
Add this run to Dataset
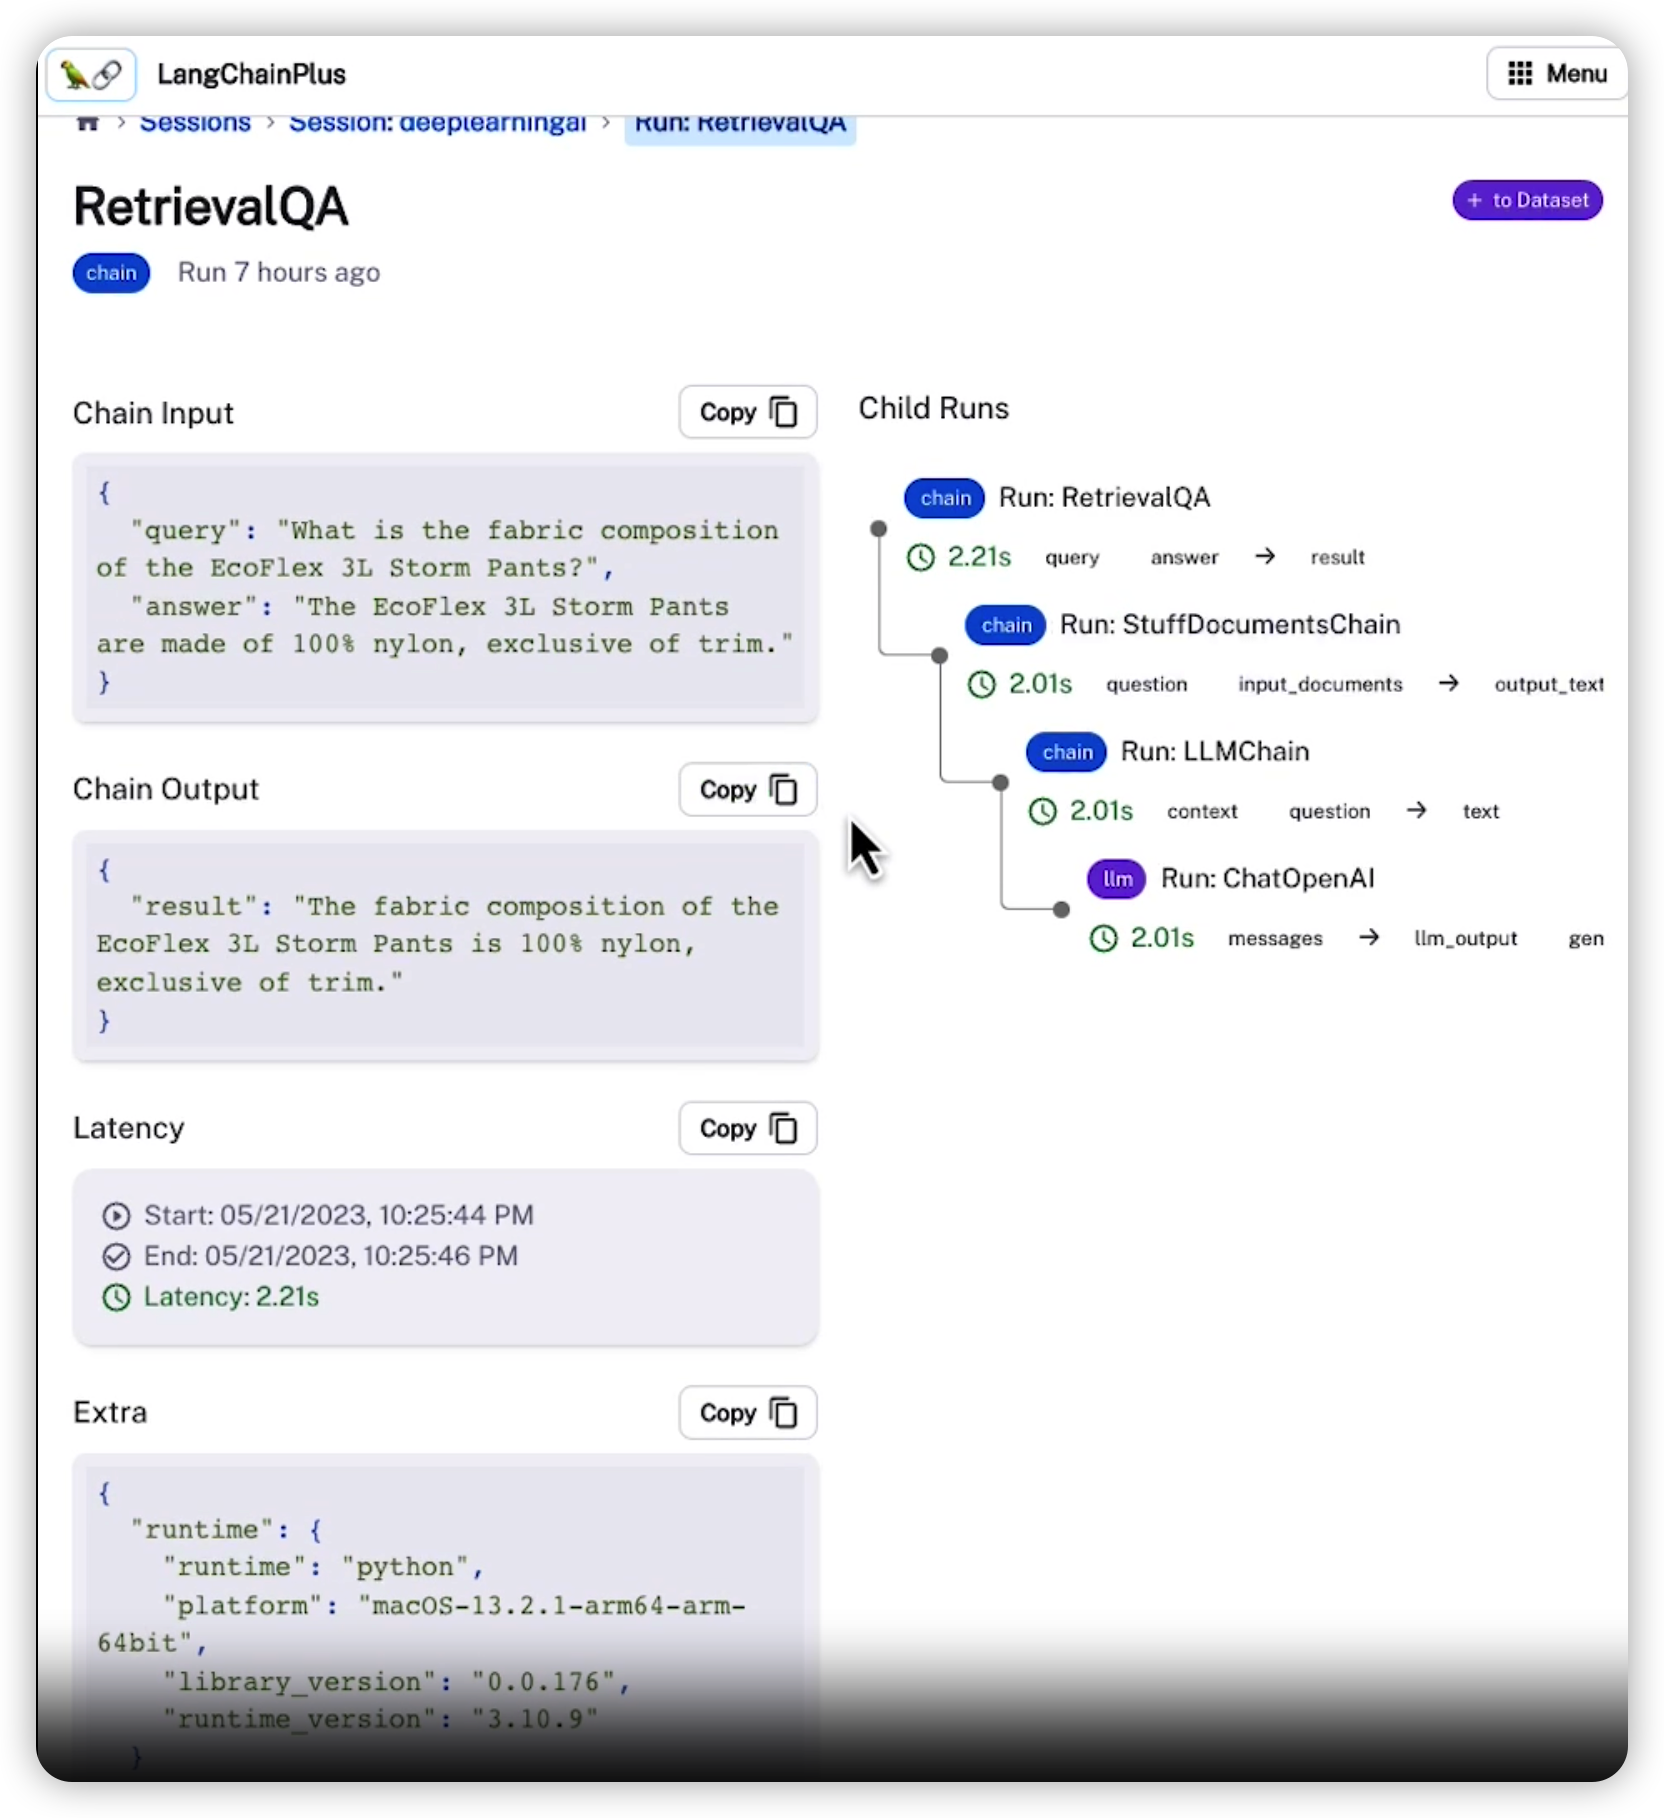(1527, 200)
